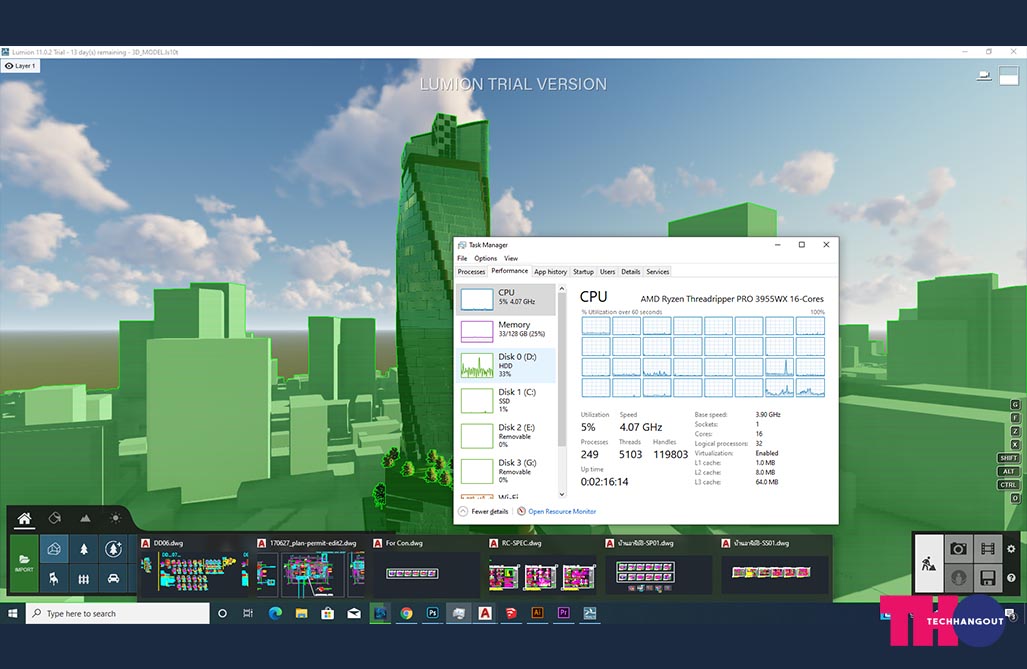Image resolution: width=1027 pixels, height=669 pixels.
Task: Open SketchUp from the taskbar
Action: tap(511, 613)
